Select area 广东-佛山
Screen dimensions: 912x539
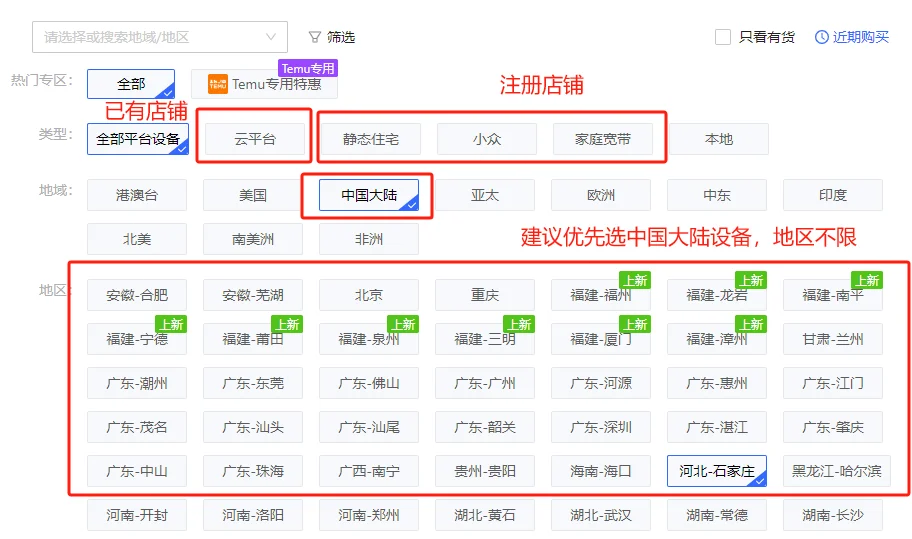point(369,383)
